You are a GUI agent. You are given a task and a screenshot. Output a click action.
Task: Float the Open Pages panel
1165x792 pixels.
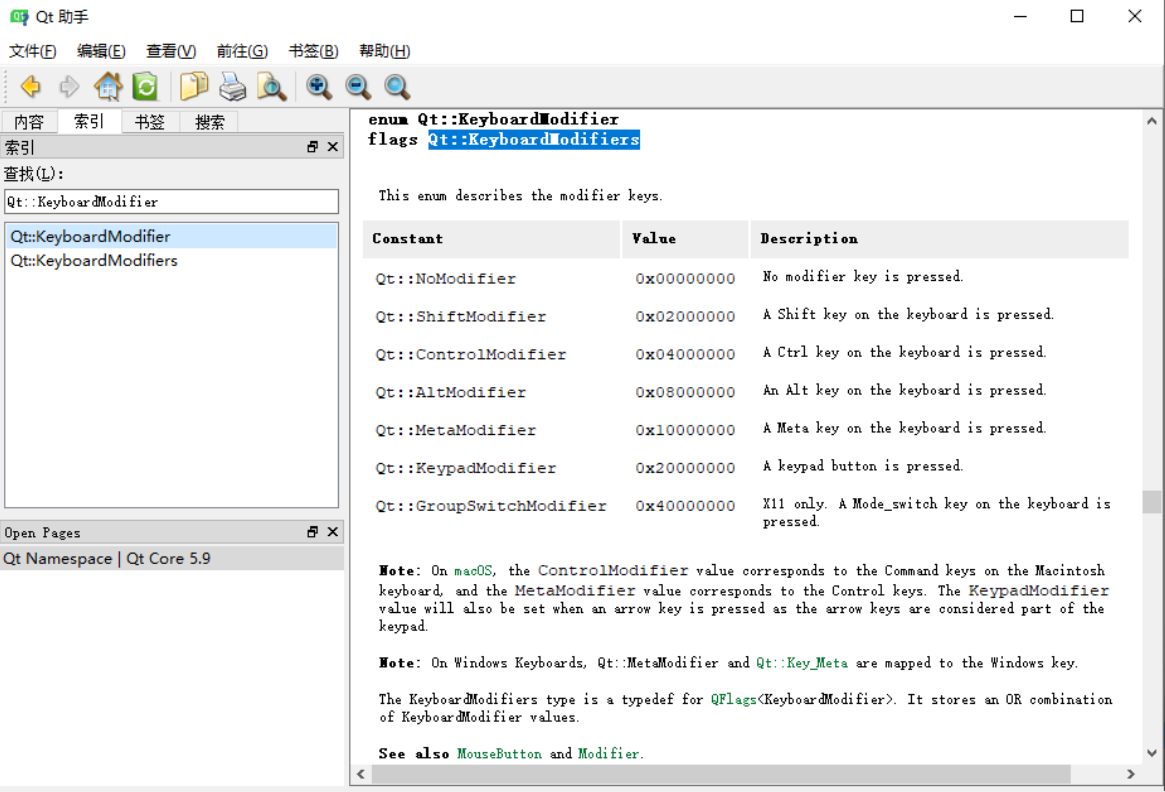tap(313, 532)
